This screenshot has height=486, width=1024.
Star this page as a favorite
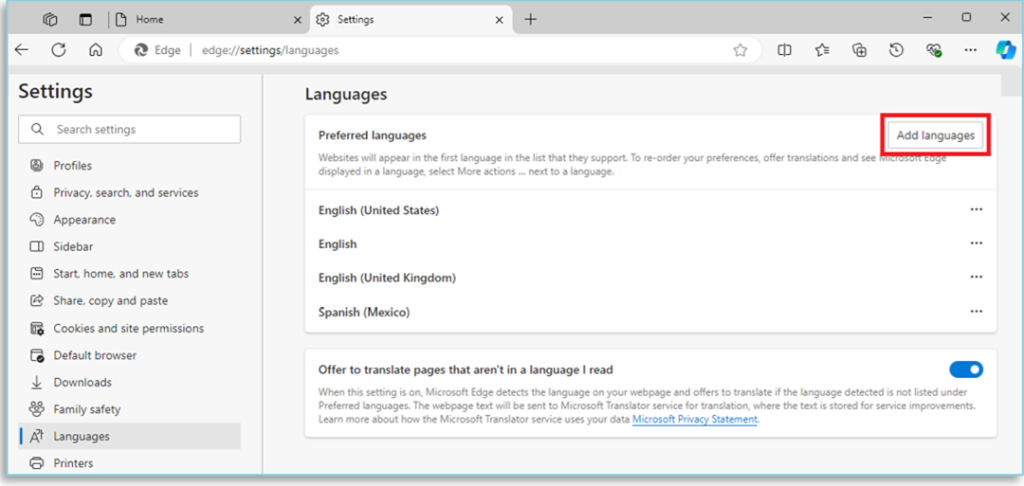pos(740,50)
